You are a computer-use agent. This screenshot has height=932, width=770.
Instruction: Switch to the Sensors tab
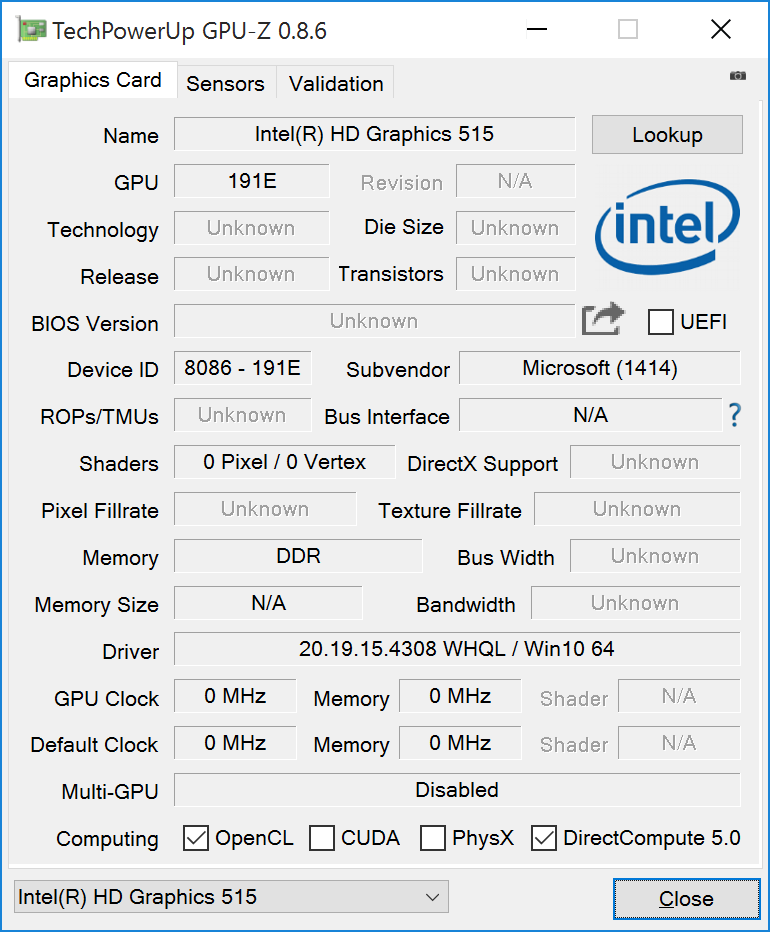[x=225, y=84]
